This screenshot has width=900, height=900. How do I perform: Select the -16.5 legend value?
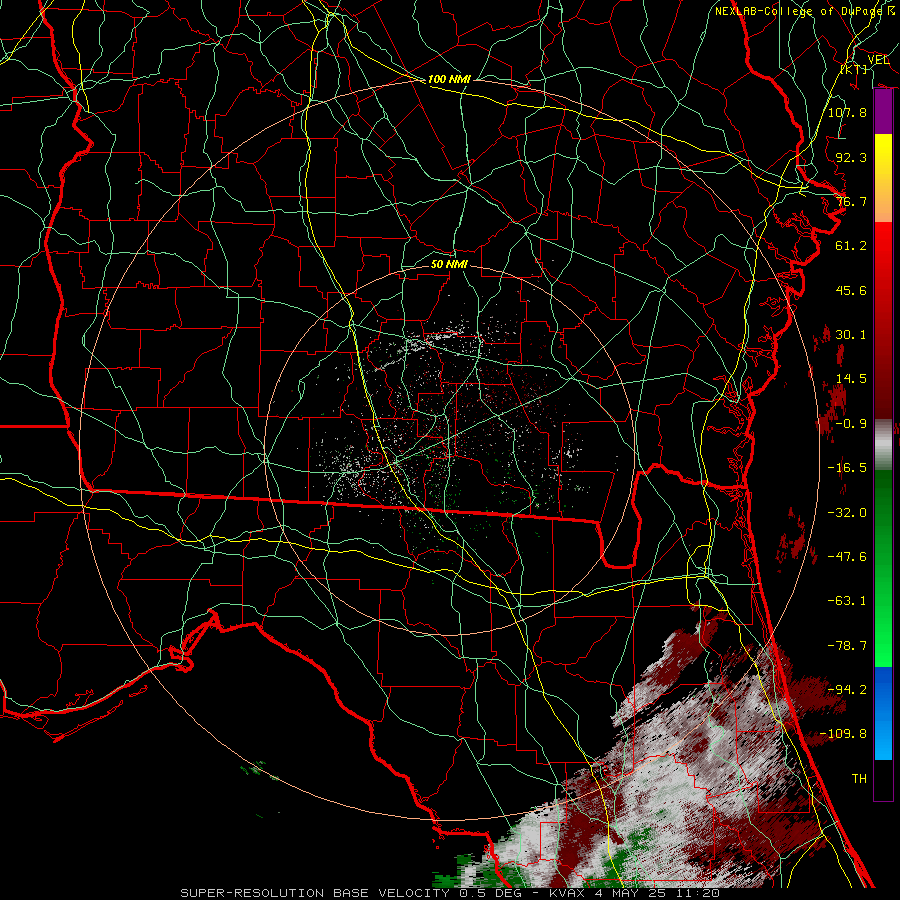point(847,468)
